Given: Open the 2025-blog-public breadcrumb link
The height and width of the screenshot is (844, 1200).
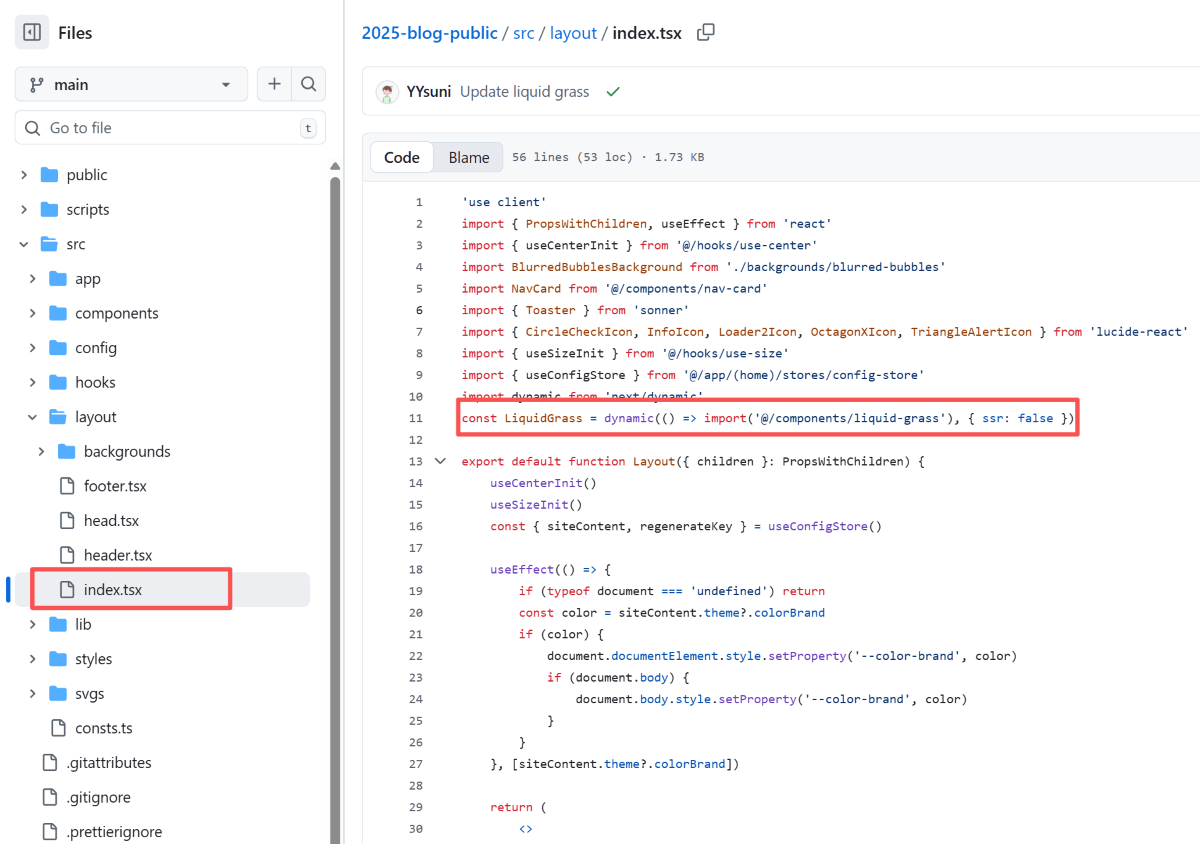Looking at the screenshot, I should pos(429,33).
